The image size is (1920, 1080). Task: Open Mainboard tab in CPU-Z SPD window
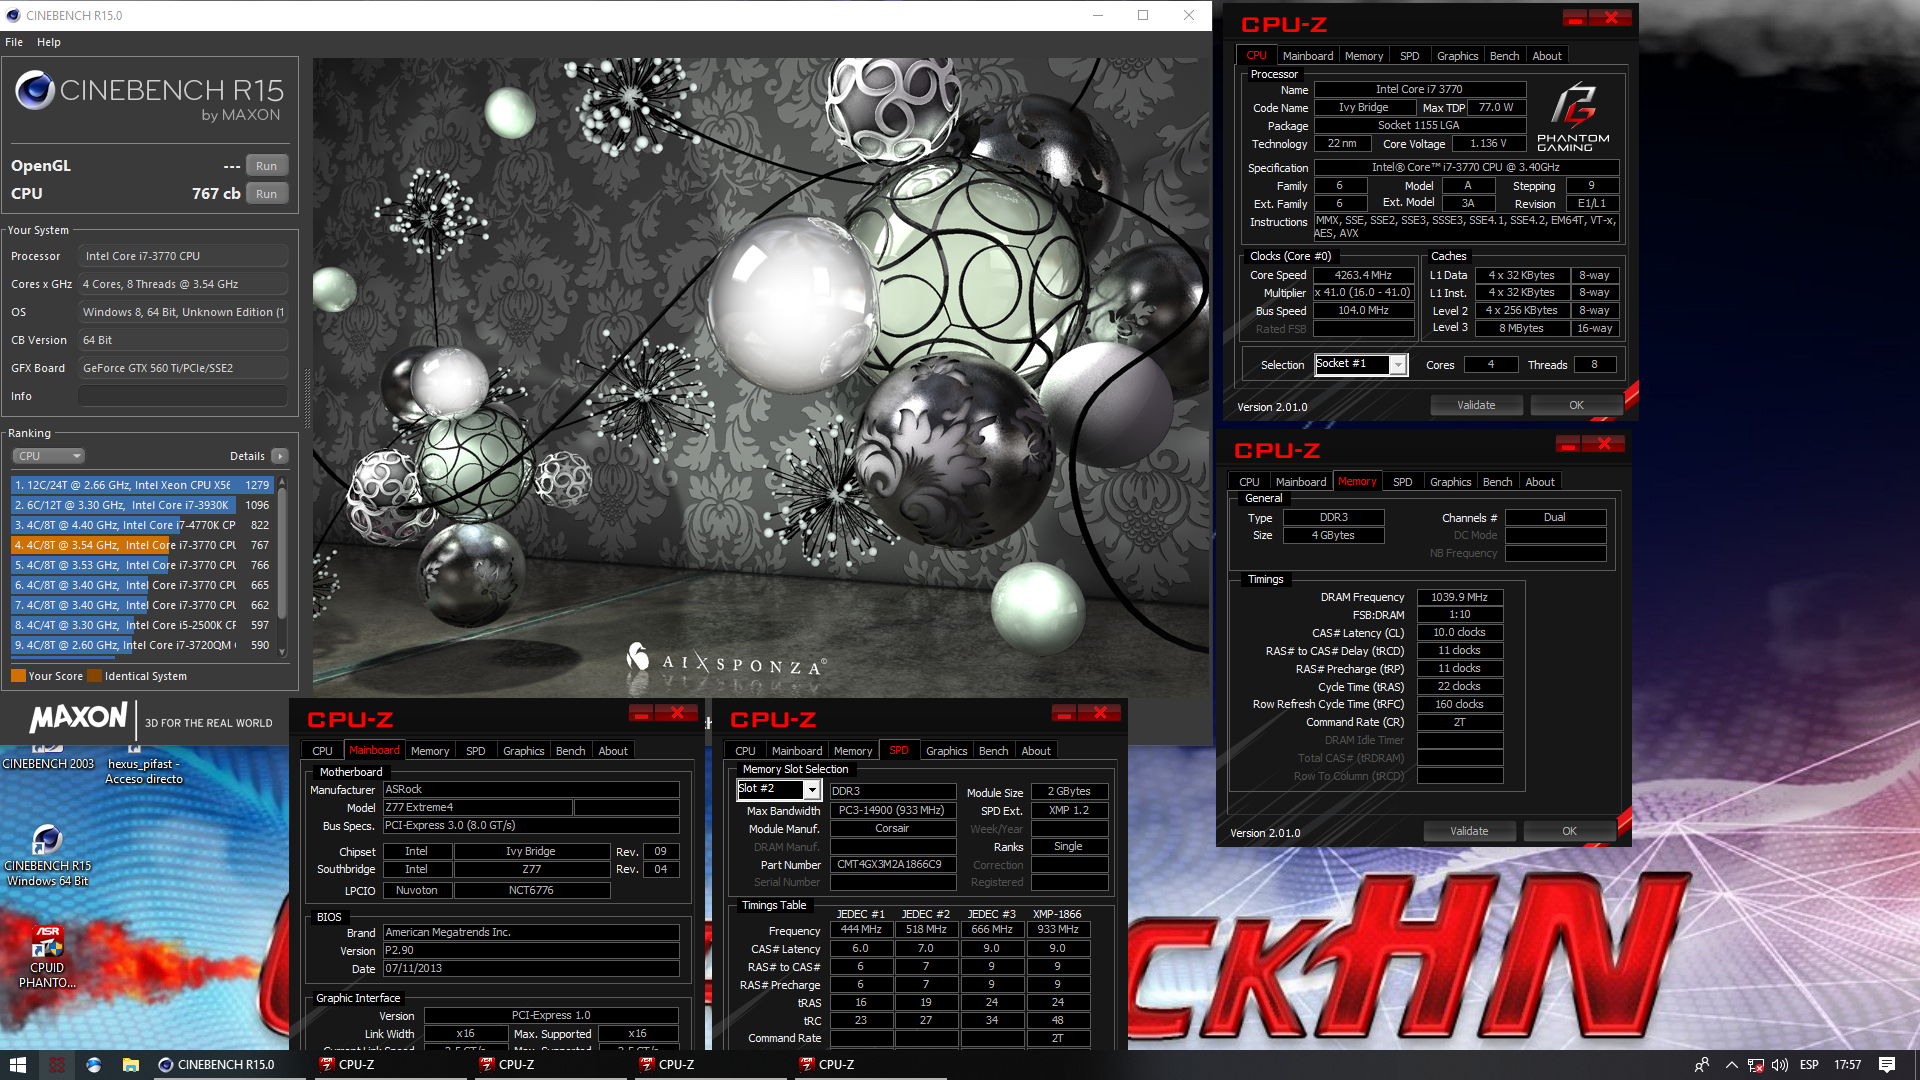pyautogui.click(x=797, y=751)
